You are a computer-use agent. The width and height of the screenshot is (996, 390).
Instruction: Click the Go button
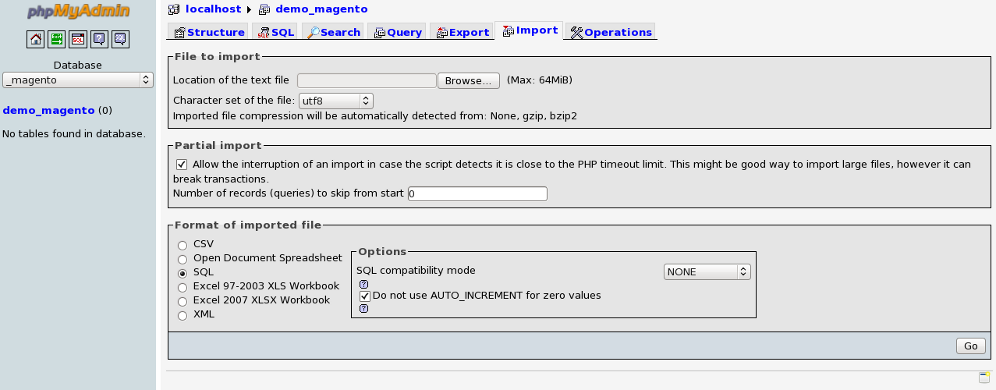(x=971, y=346)
